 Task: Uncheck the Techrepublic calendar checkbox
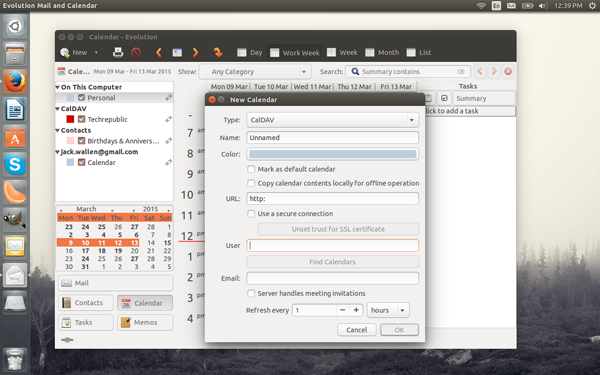coord(82,119)
